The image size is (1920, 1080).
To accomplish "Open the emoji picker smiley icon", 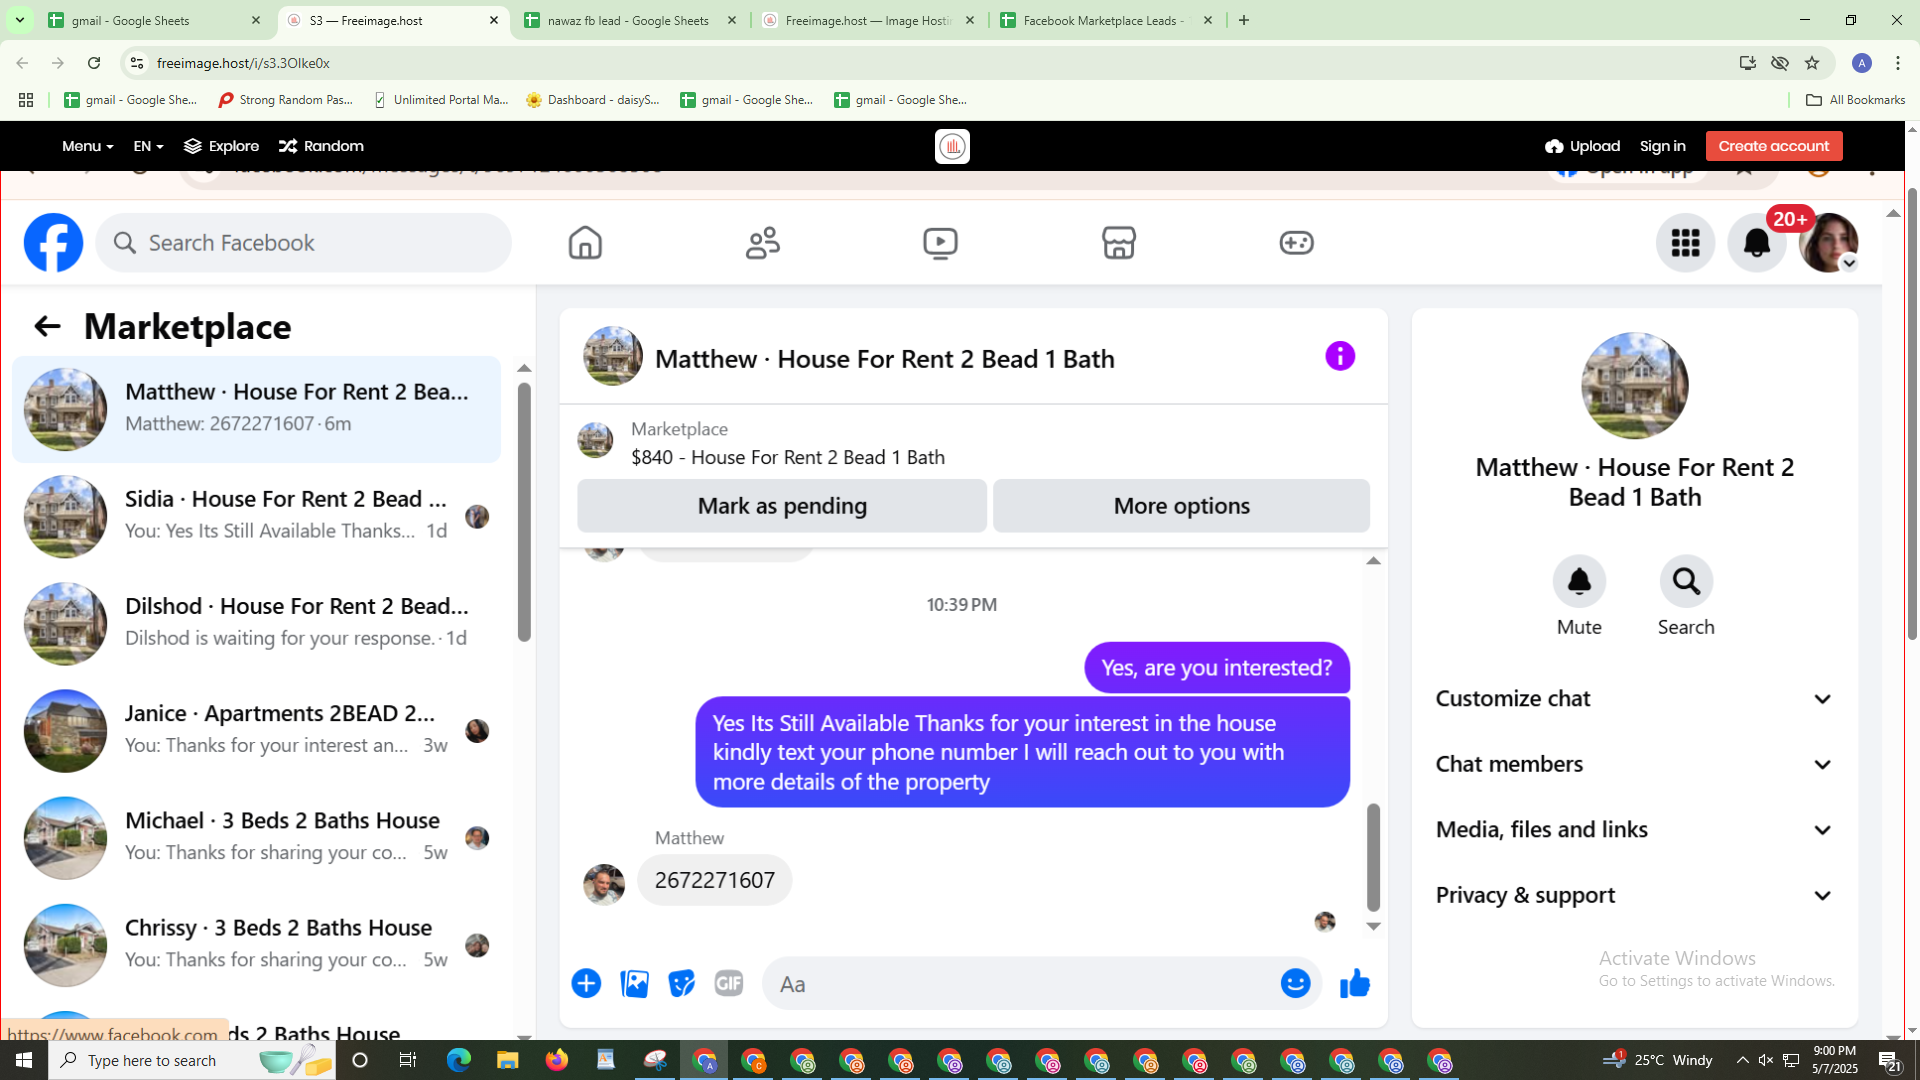I will click(1295, 984).
